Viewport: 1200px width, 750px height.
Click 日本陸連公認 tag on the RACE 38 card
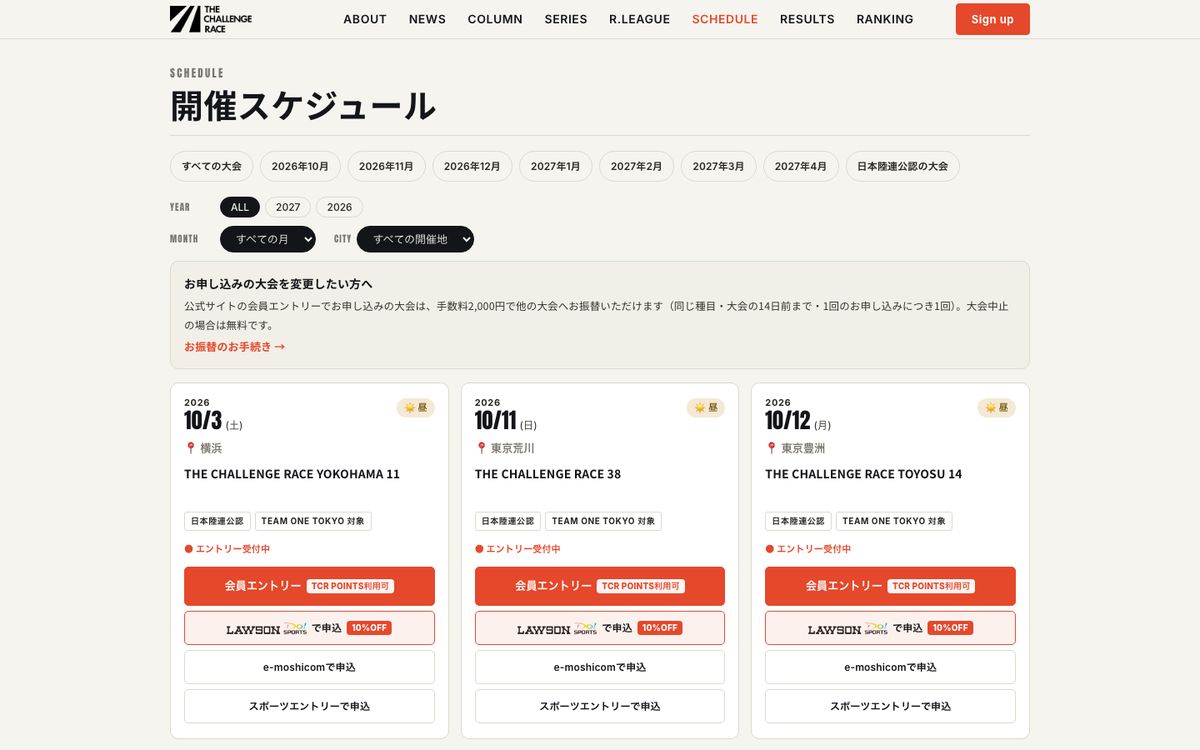tap(508, 521)
